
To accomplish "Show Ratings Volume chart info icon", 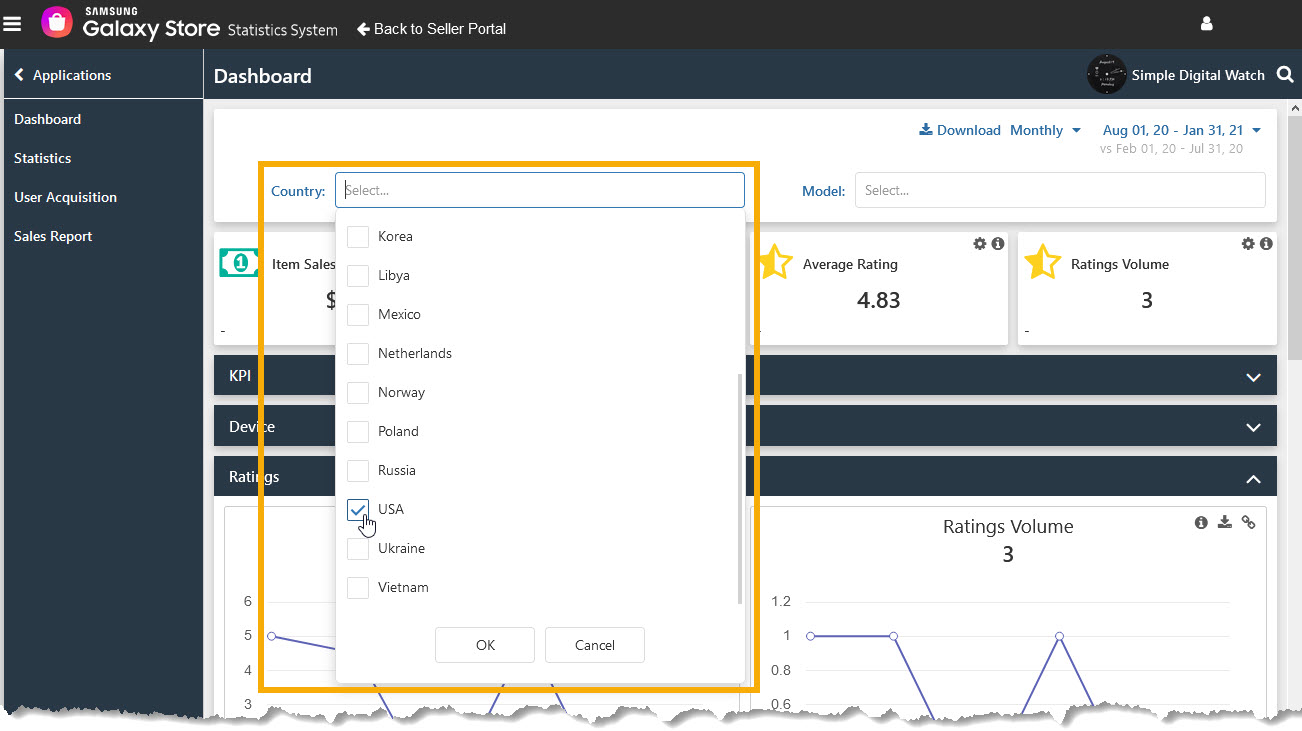I will (1202, 522).
